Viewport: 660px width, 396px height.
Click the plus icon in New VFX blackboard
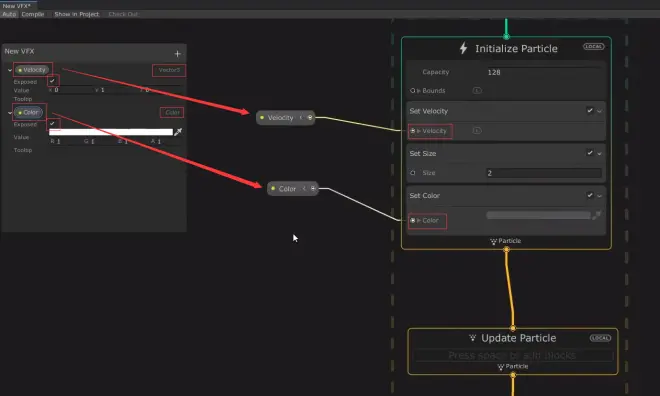177,54
